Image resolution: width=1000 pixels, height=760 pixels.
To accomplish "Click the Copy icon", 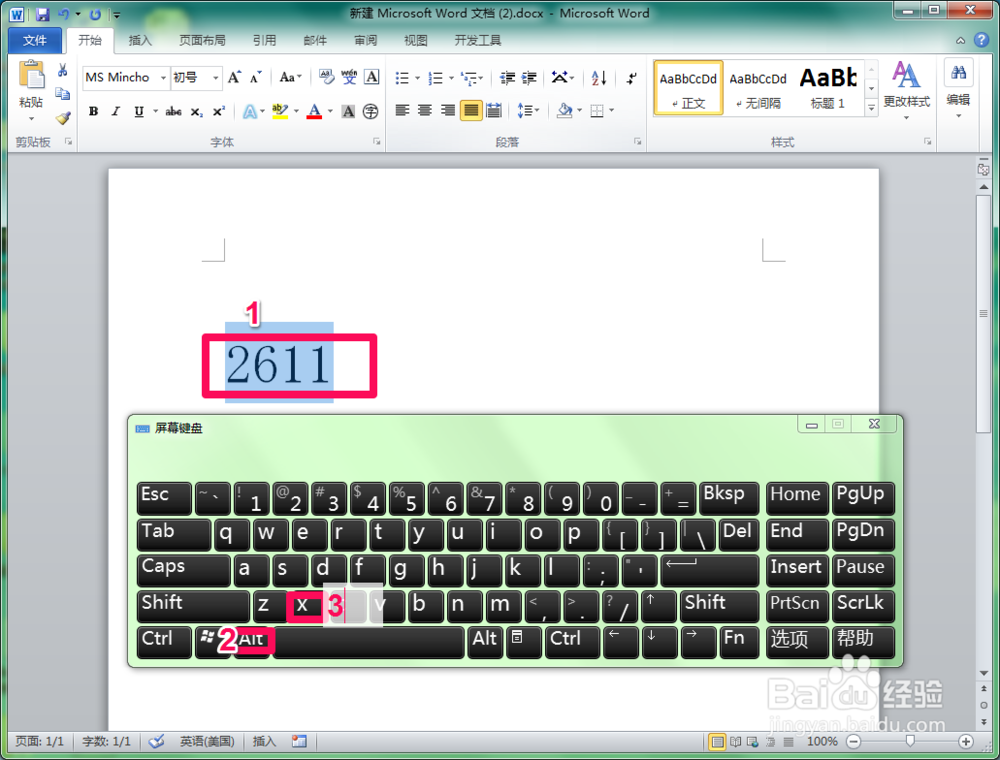I will coord(62,94).
